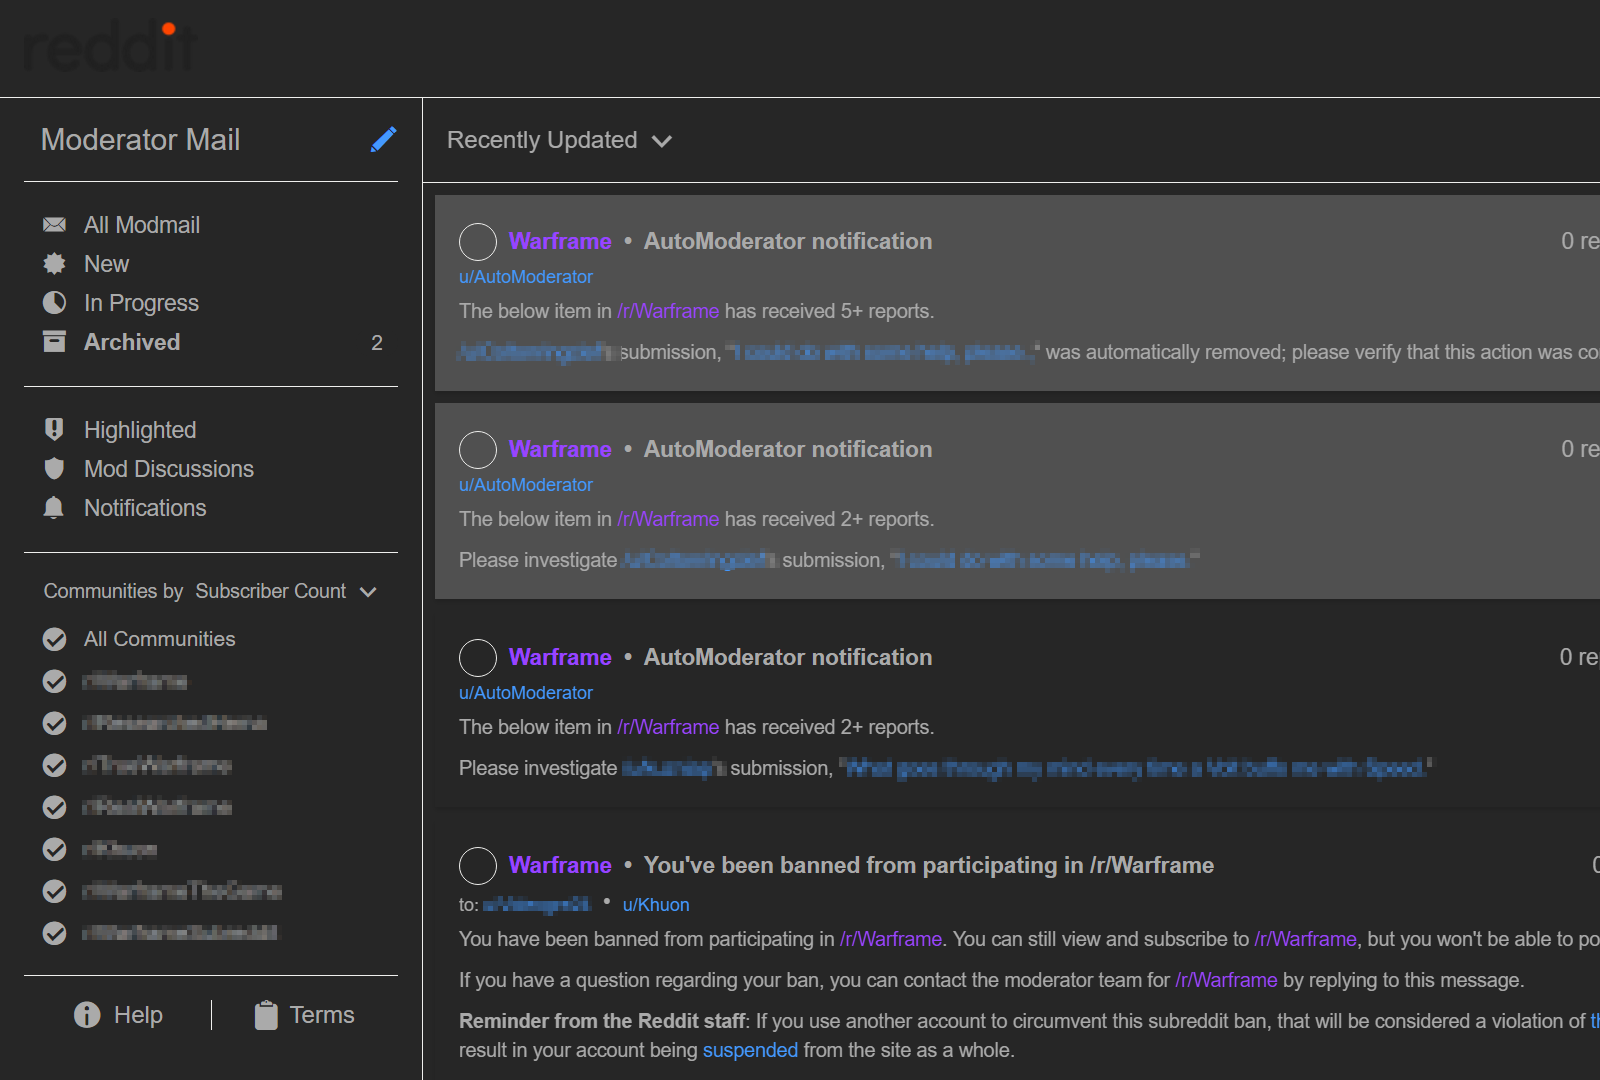
Task: Click the Notifications bell icon
Action: (x=54, y=508)
